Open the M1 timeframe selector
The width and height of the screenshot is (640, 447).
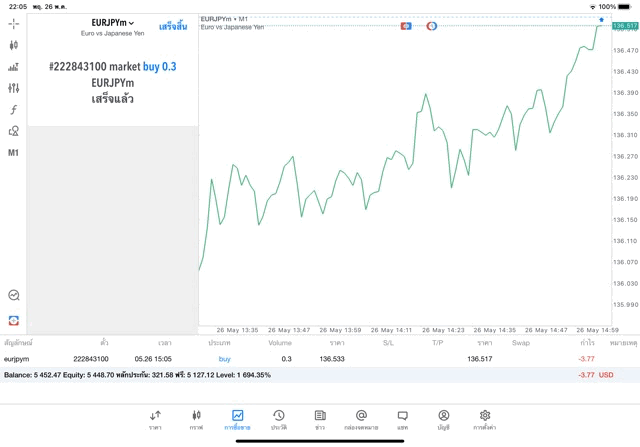(x=14, y=153)
